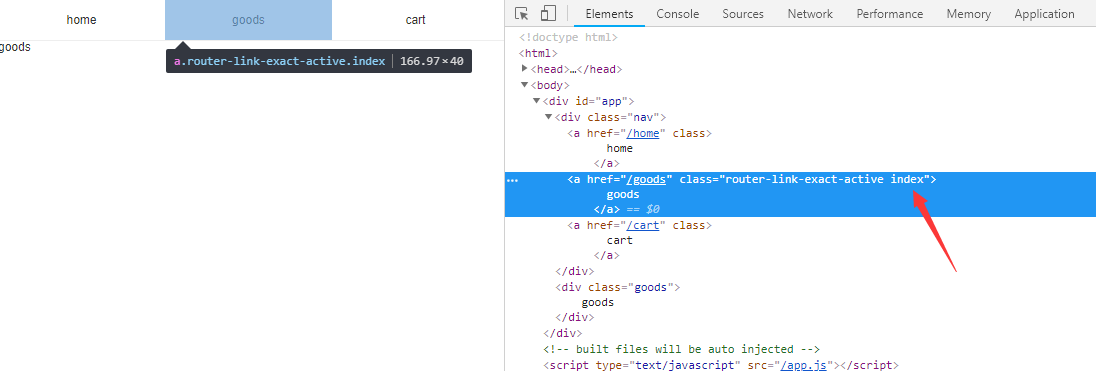Follow the /goods href in selected node
1096x371 pixels.
[x=647, y=180]
